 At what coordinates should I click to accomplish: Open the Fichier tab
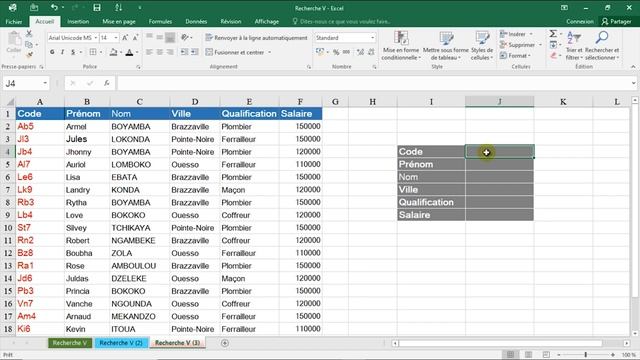[x=14, y=21]
